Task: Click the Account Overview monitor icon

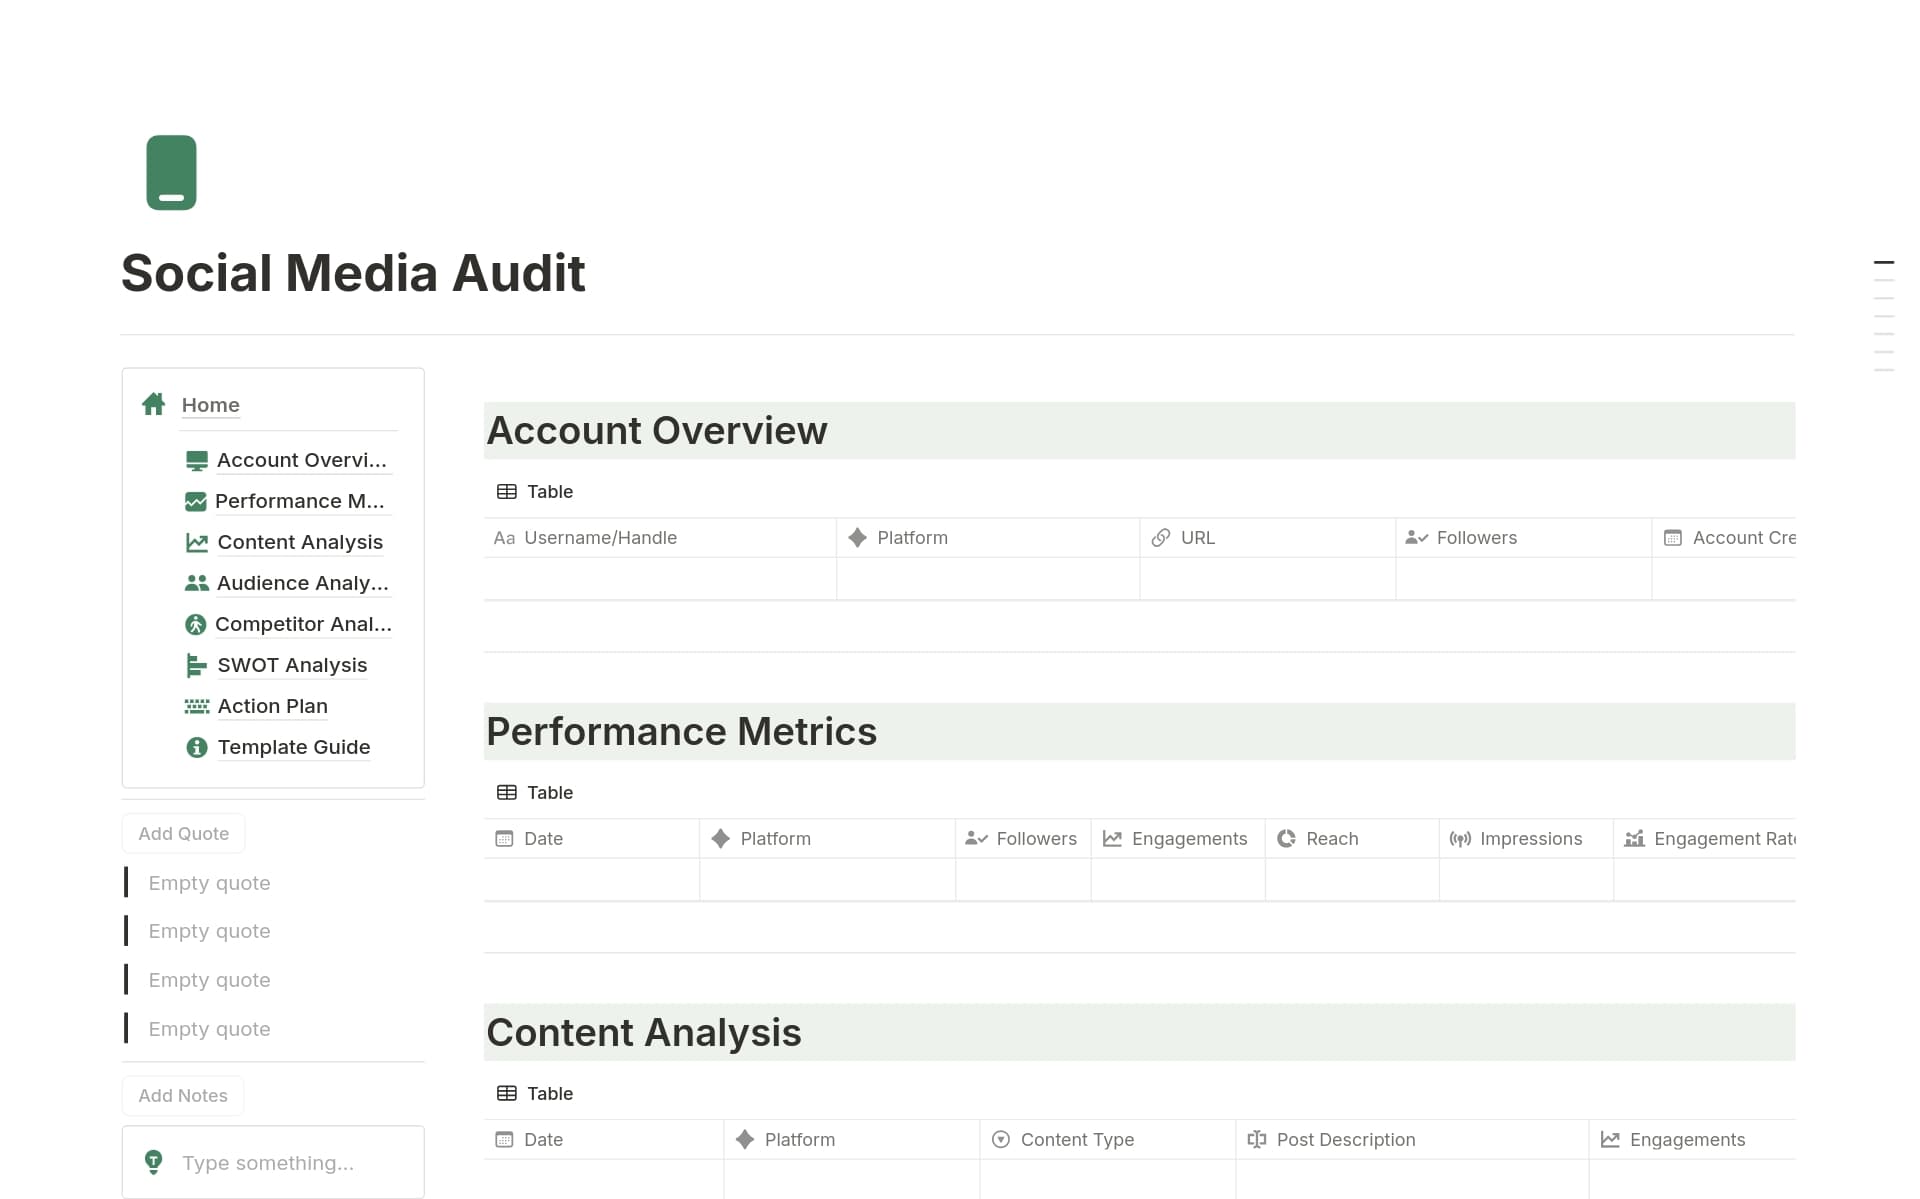Action: point(196,459)
